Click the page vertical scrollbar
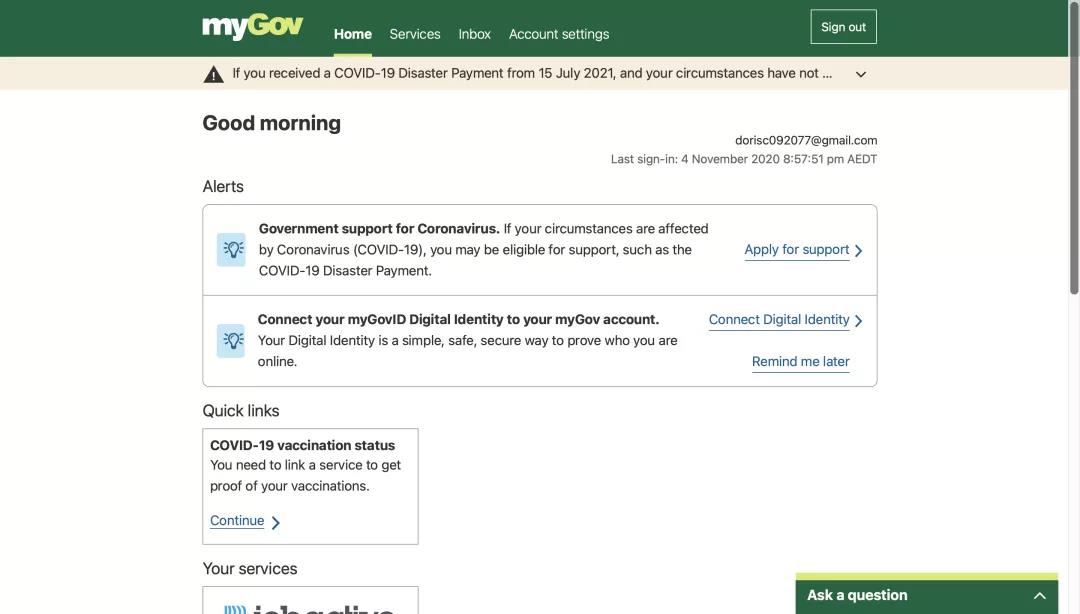Image resolution: width=1080 pixels, height=614 pixels. click(x=1074, y=148)
